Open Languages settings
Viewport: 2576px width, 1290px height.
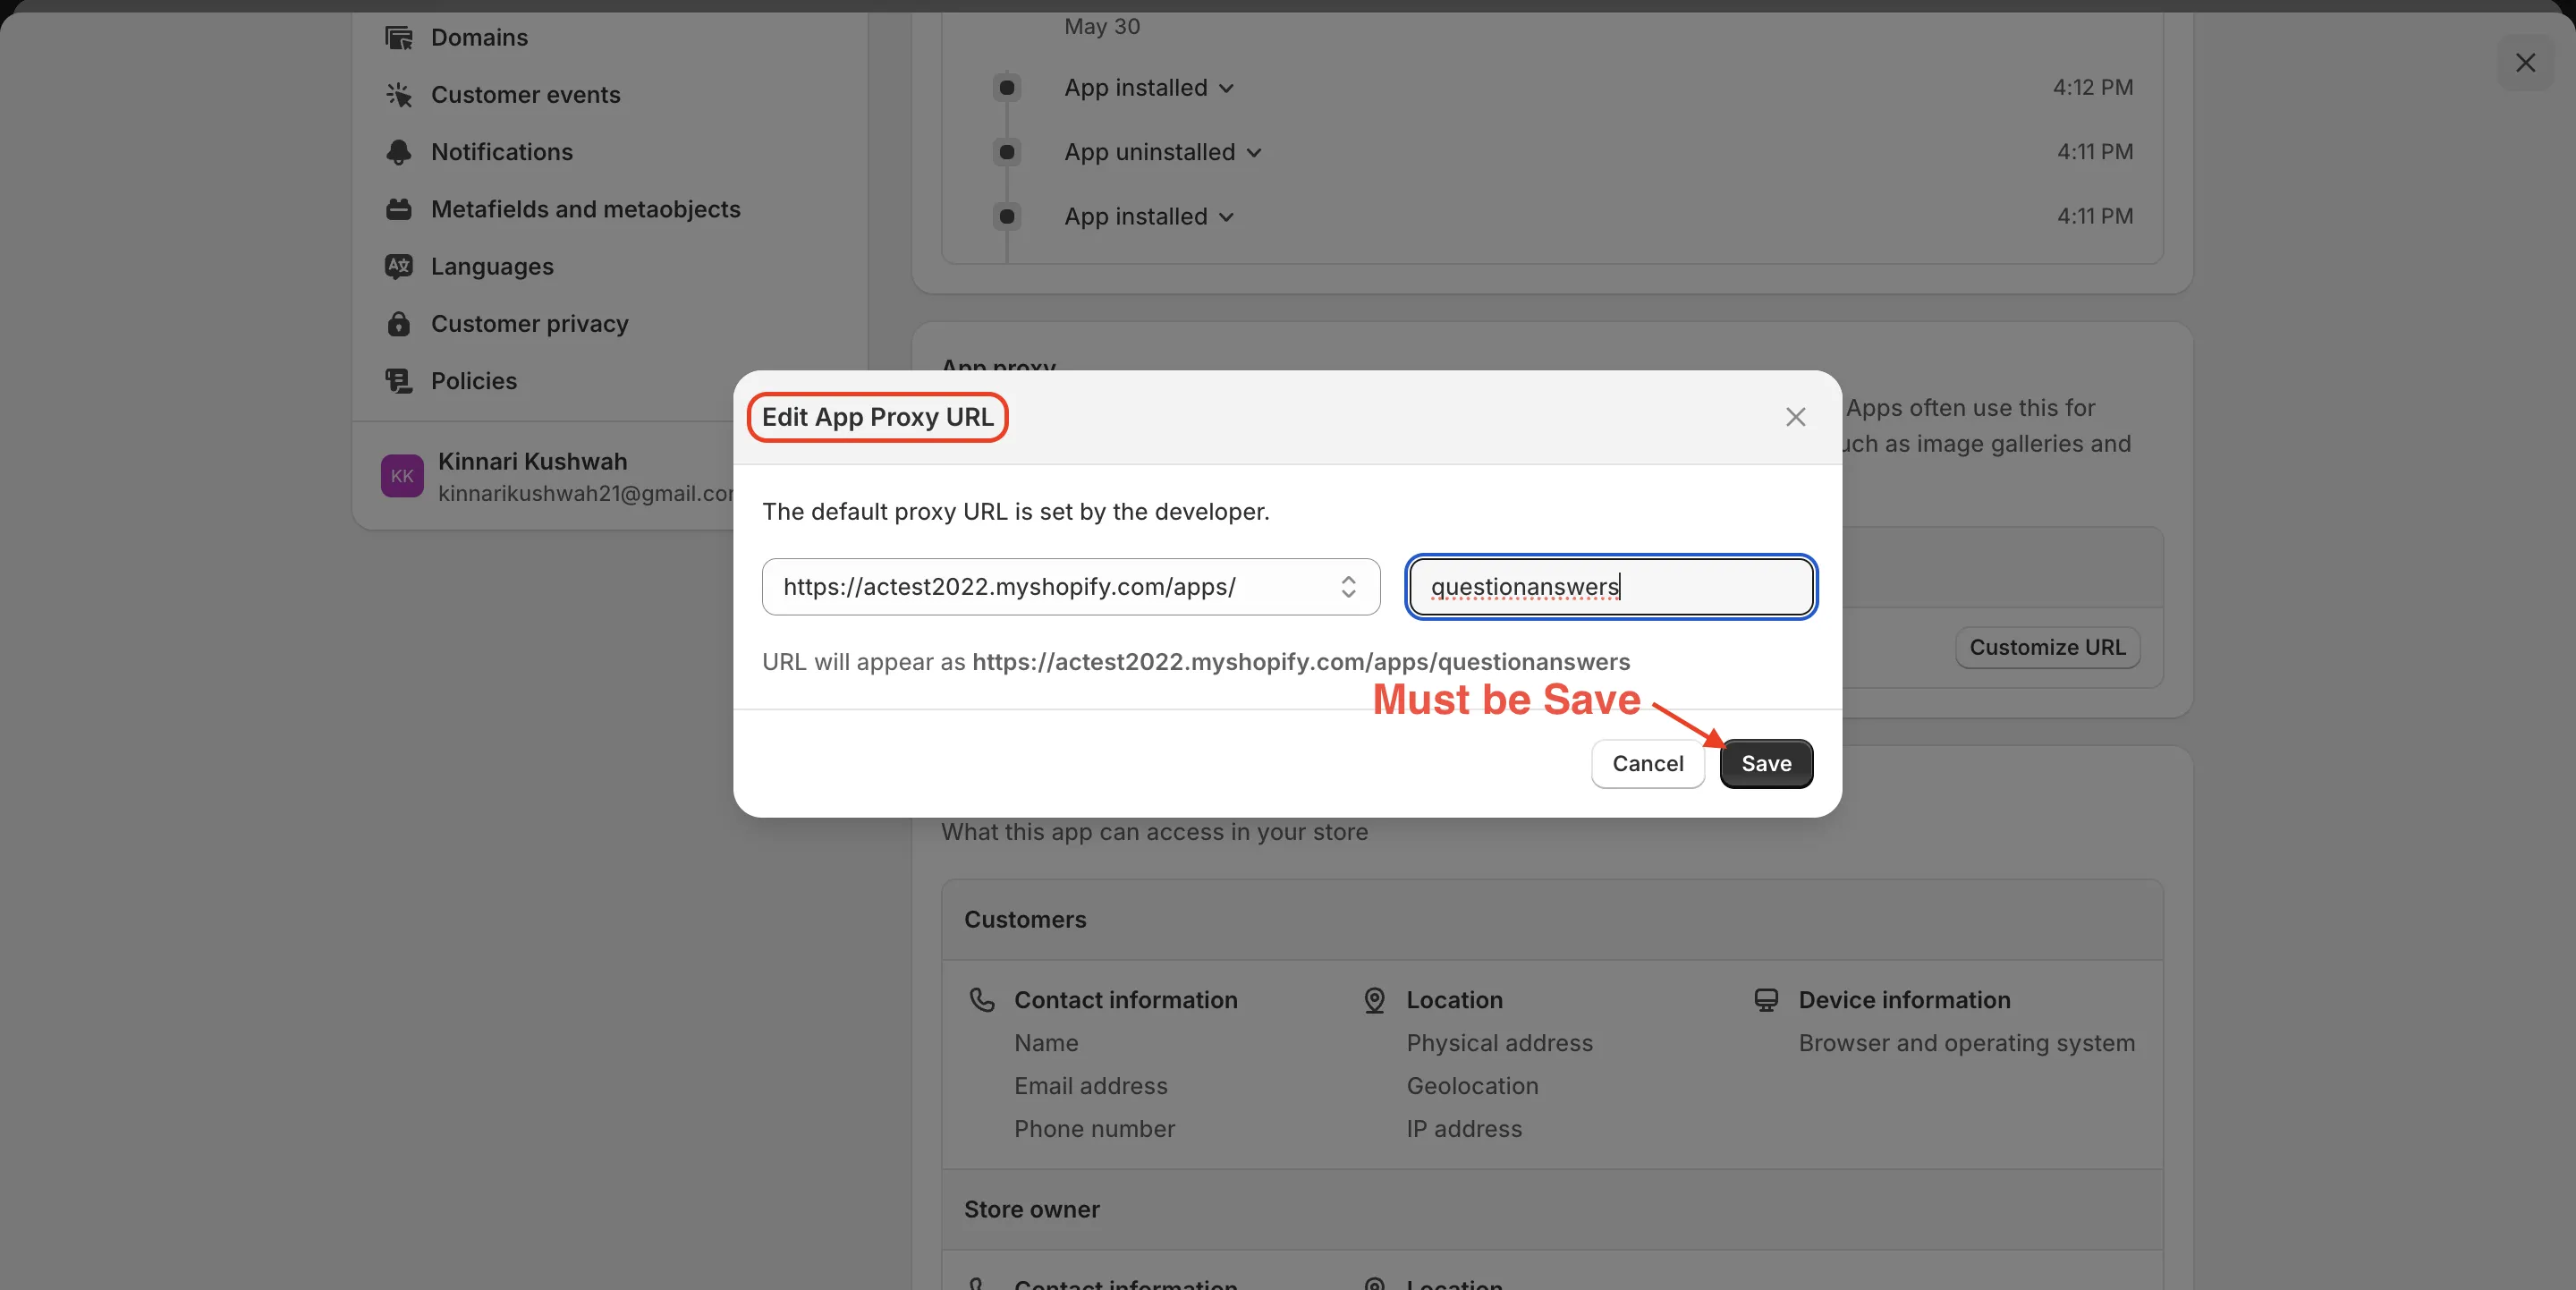click(492, 266)
